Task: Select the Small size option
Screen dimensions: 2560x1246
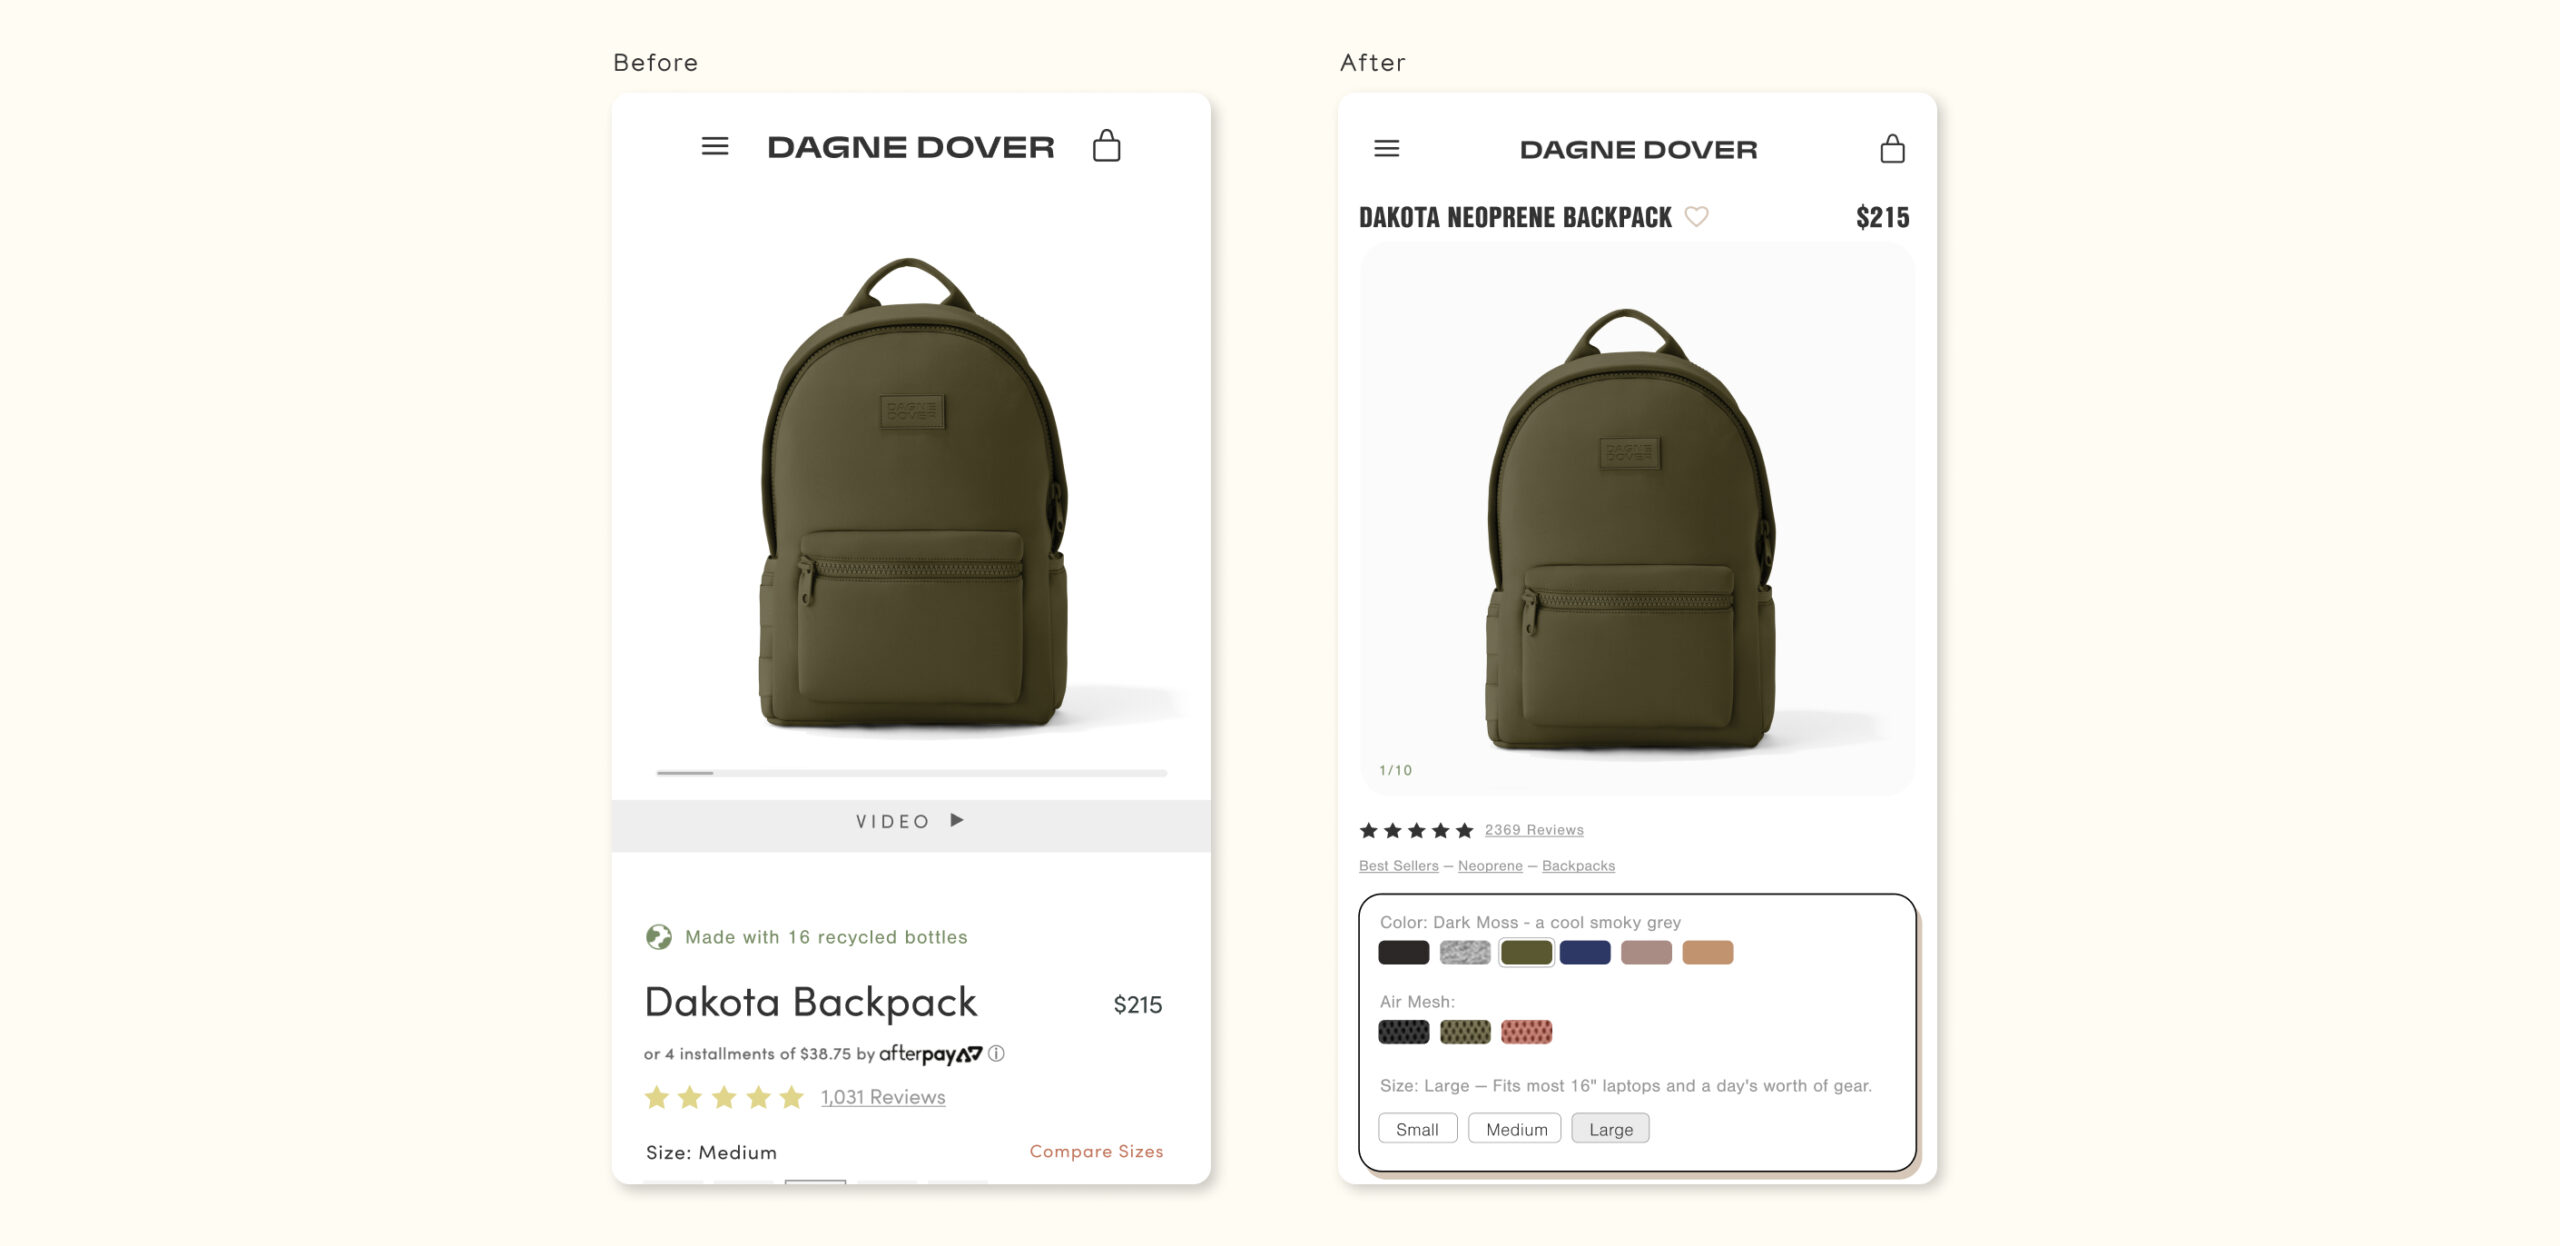Action: point(1417,1129)
